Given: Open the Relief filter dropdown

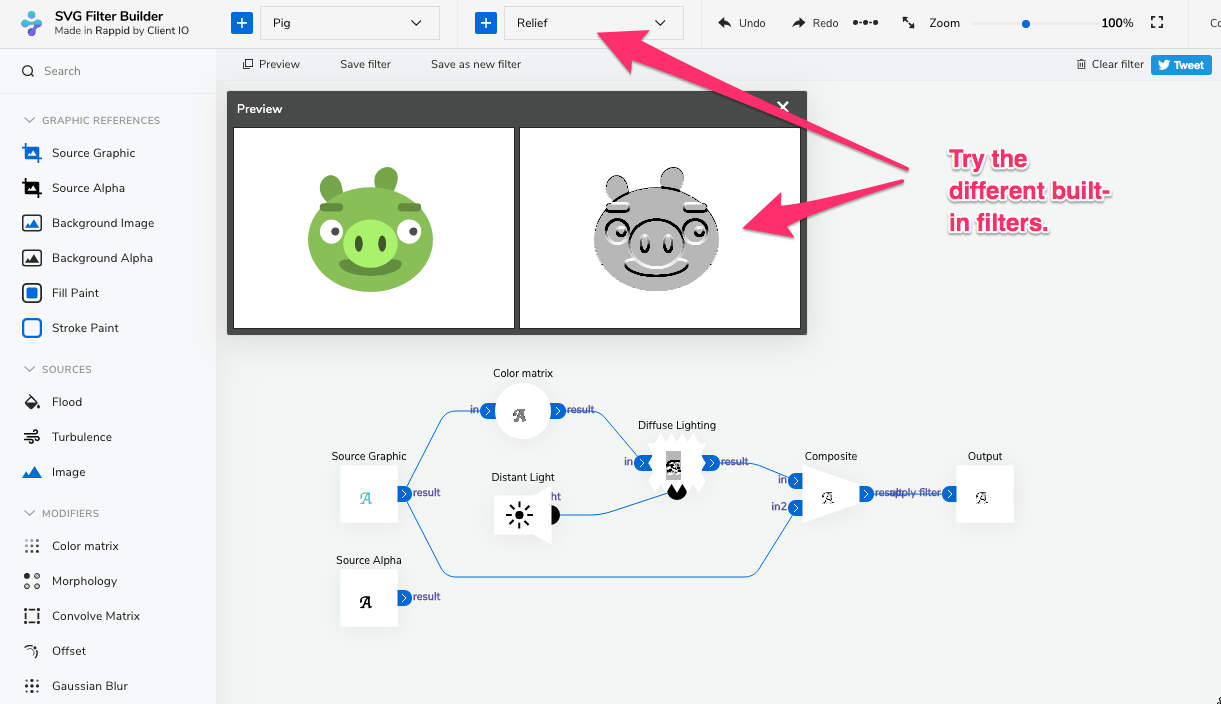Looking at the screenshot, I should 594,21.
